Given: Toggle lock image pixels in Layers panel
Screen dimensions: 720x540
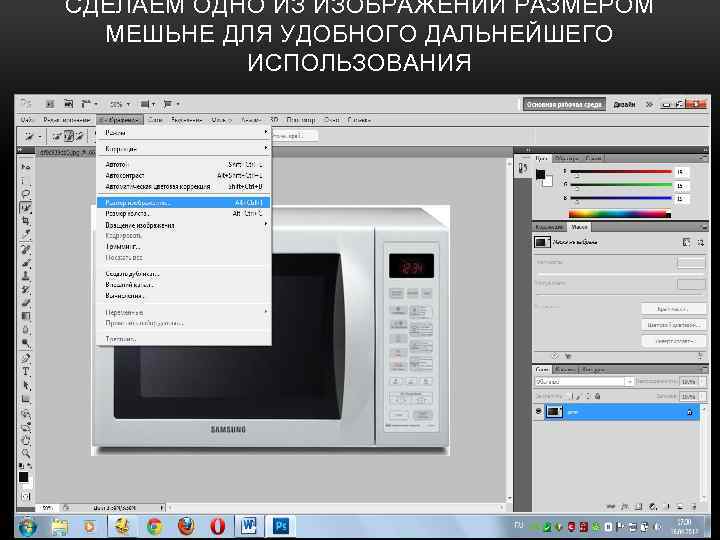Looking at the screenshot, I should click(578, 396).
